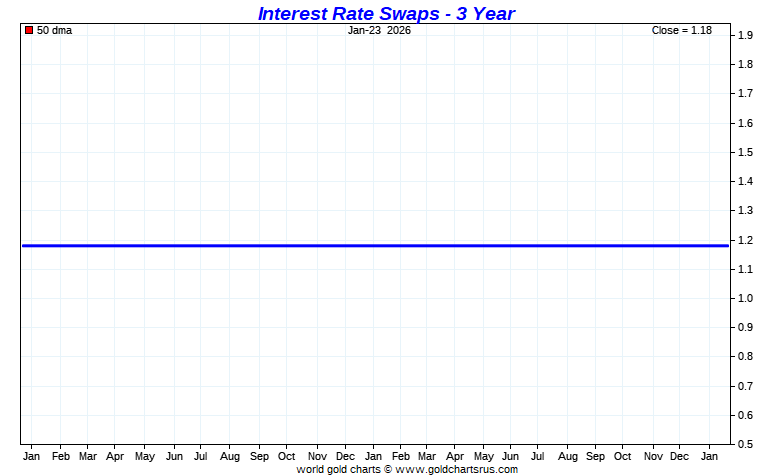Click the 0.8 y-axis tick label
Image resolution: width=772 pixels, height=475 pixels.
click(x=745, y=356)
